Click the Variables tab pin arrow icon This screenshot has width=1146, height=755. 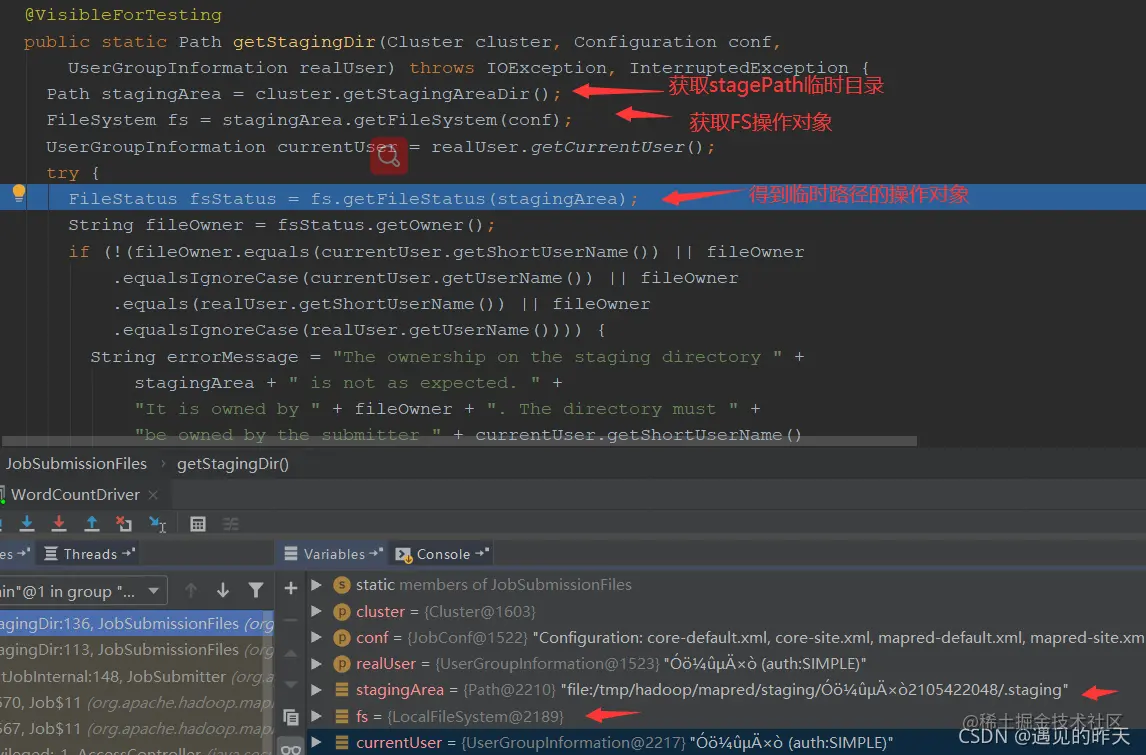tap(375, 553)
